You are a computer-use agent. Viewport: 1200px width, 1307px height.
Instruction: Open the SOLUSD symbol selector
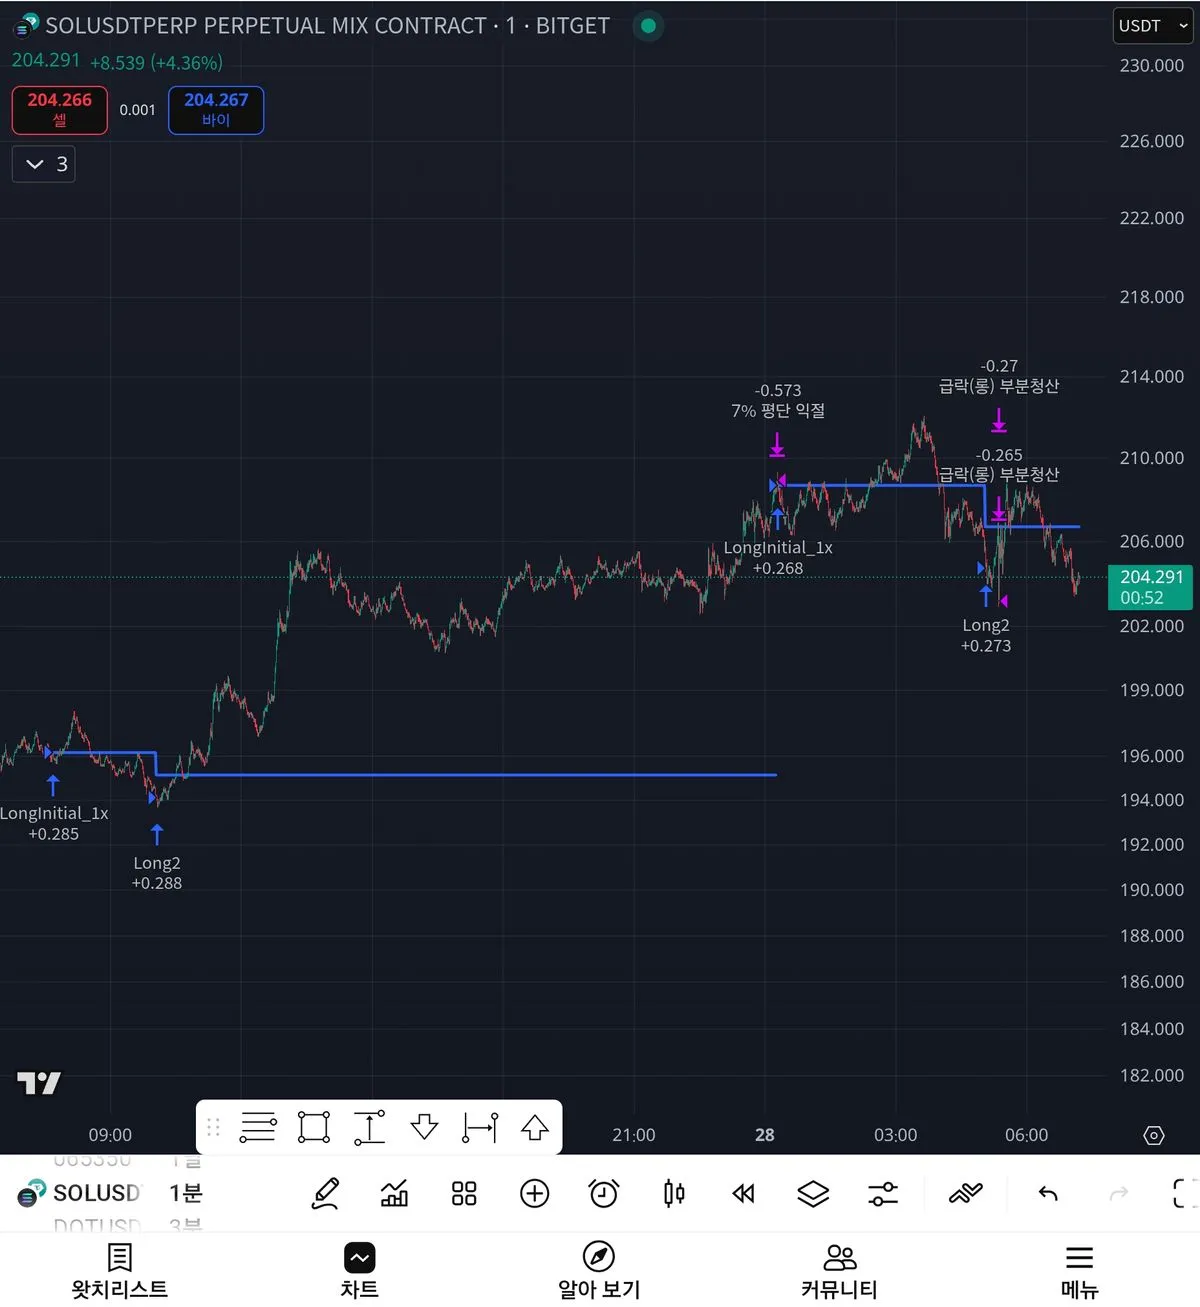pyautogui.click(x=80, y=1193)
